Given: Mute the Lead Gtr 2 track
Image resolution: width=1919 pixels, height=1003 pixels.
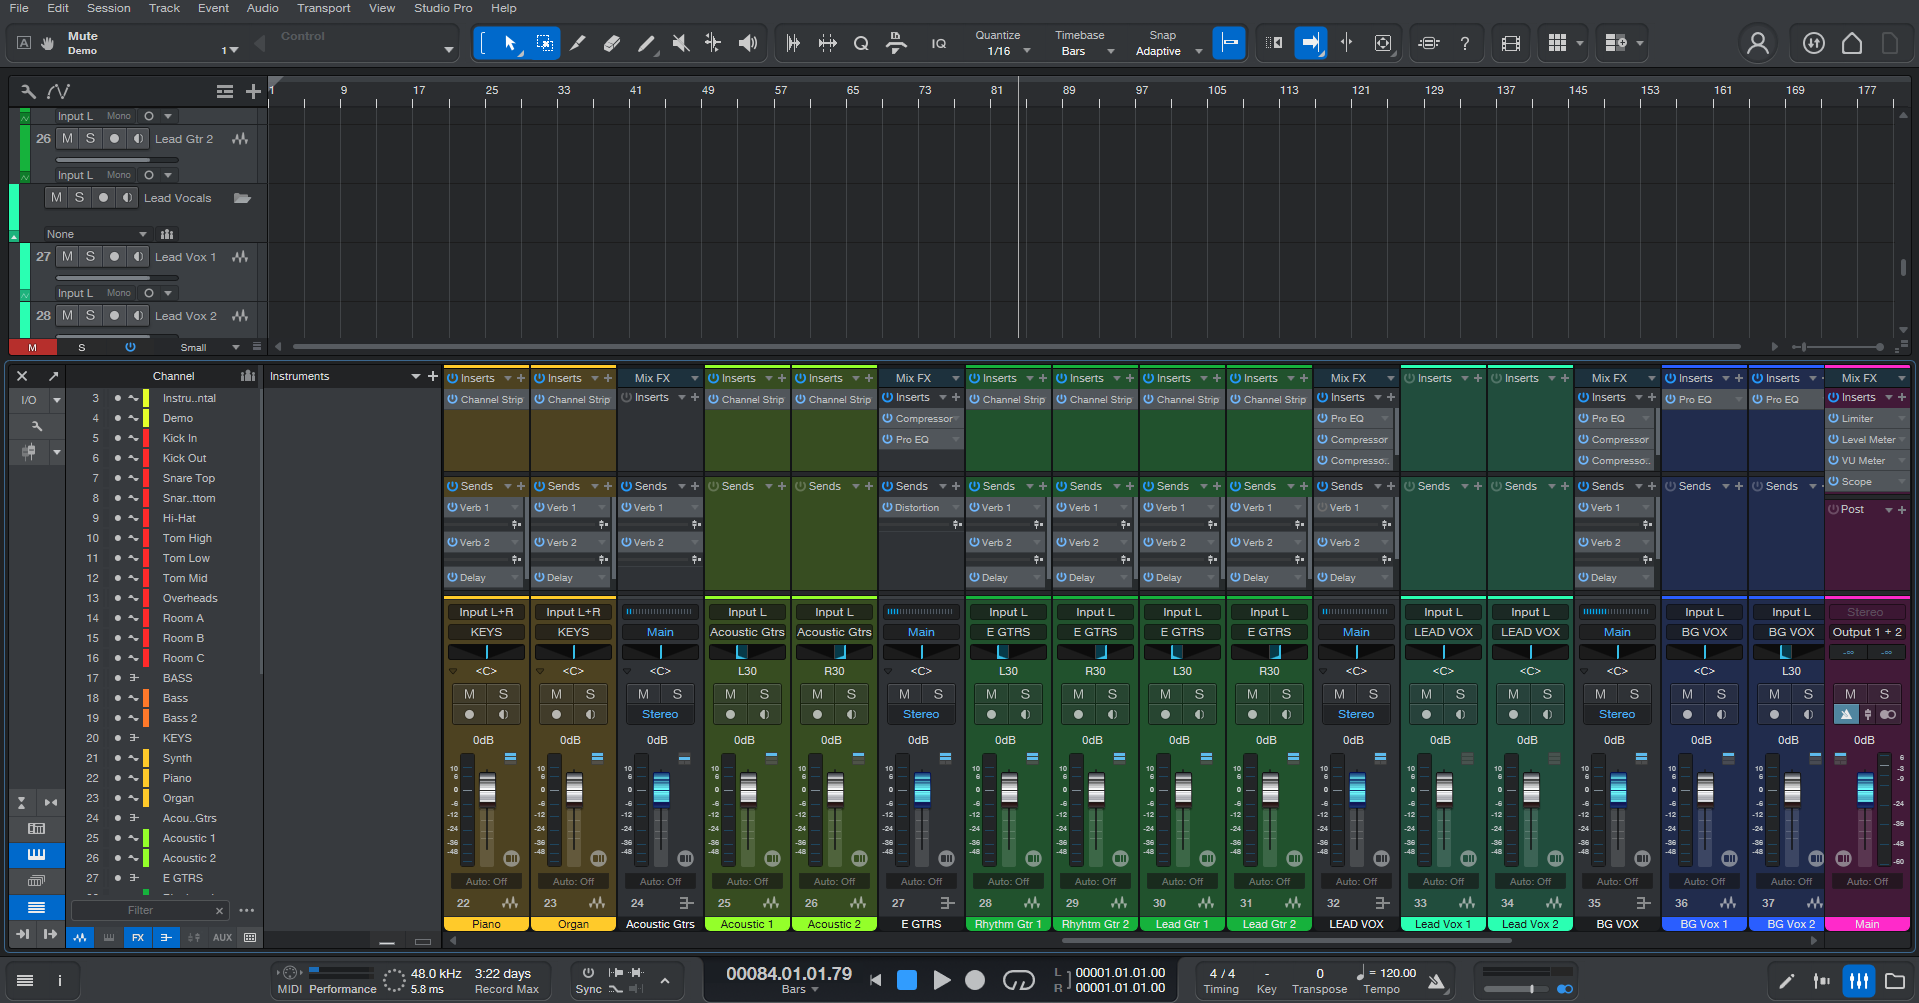Looking at the screenshot, I should click(67, 138).
